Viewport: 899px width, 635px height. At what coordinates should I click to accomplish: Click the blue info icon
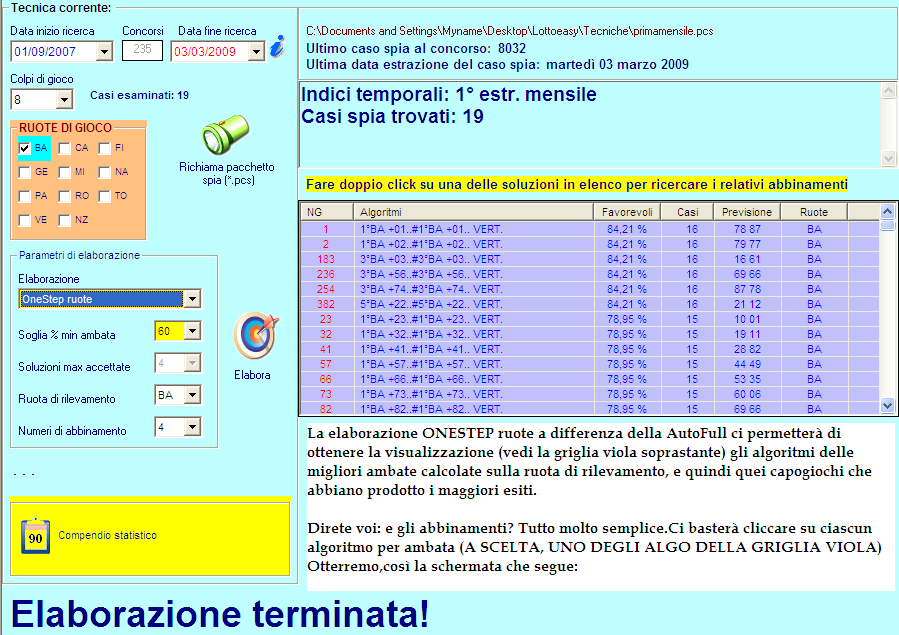point(278,46)
